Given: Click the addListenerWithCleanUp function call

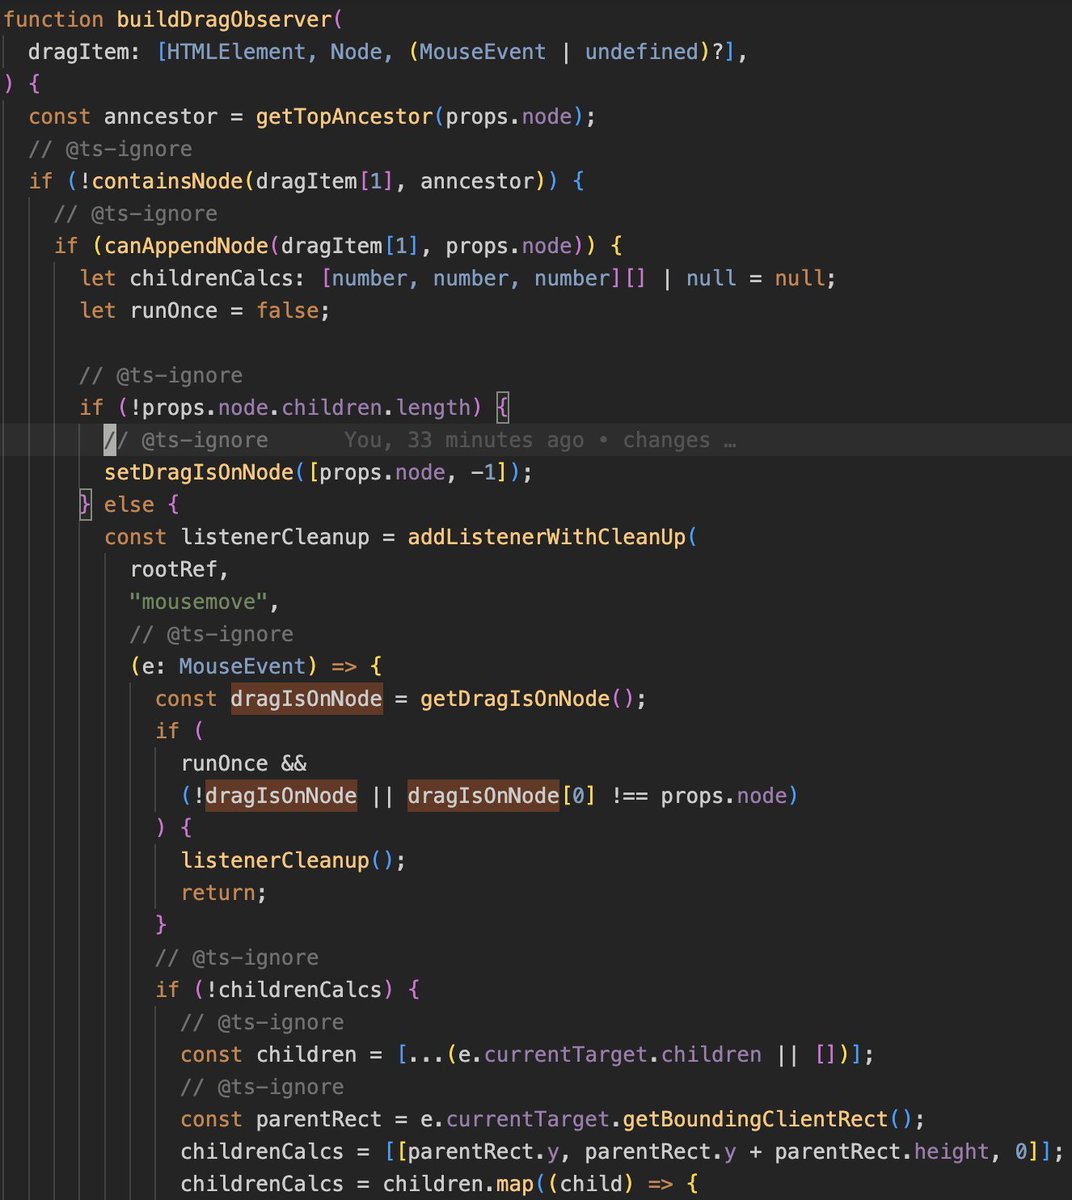Looking at the screenshot, I should [x=546, y=537].
